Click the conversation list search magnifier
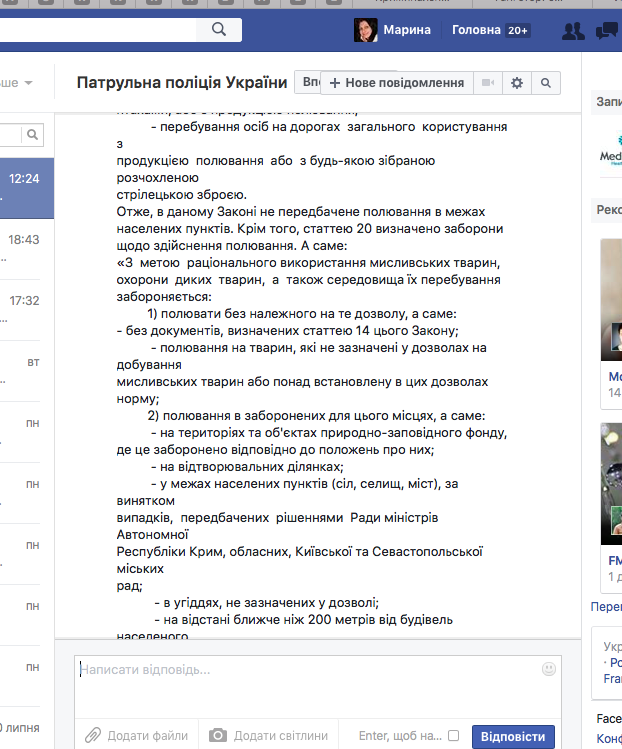Image resolution: width=622 pixels, height=749 pixels. click(32, 135)
